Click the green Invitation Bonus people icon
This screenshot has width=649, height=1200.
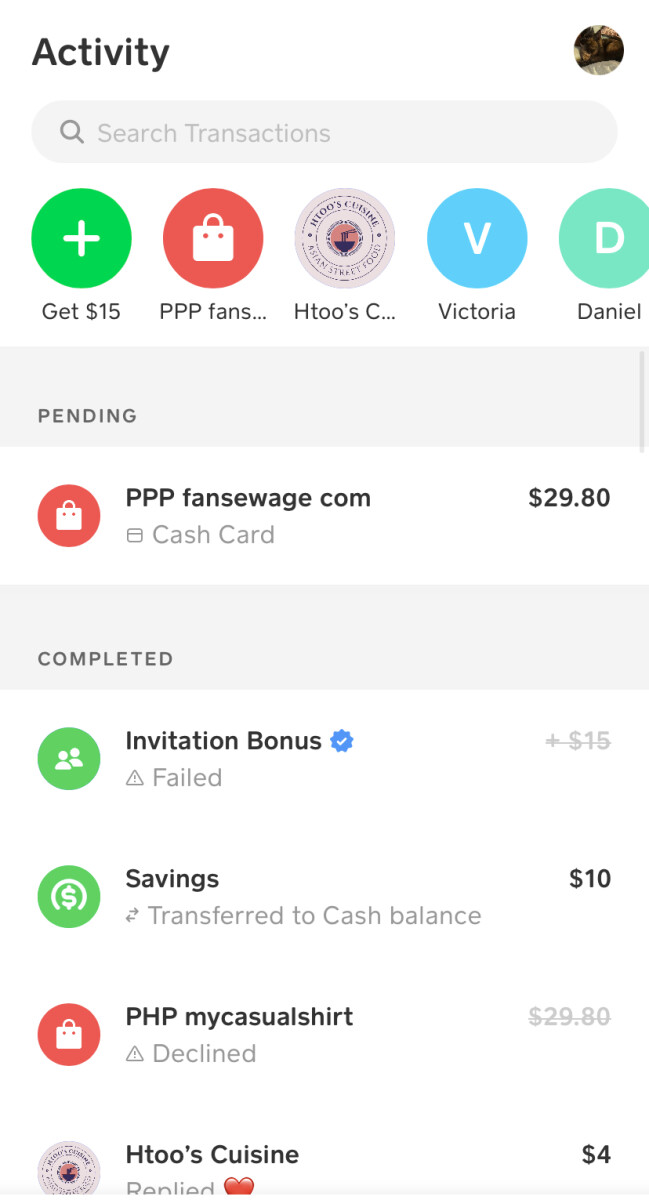[x=69, y=759]
